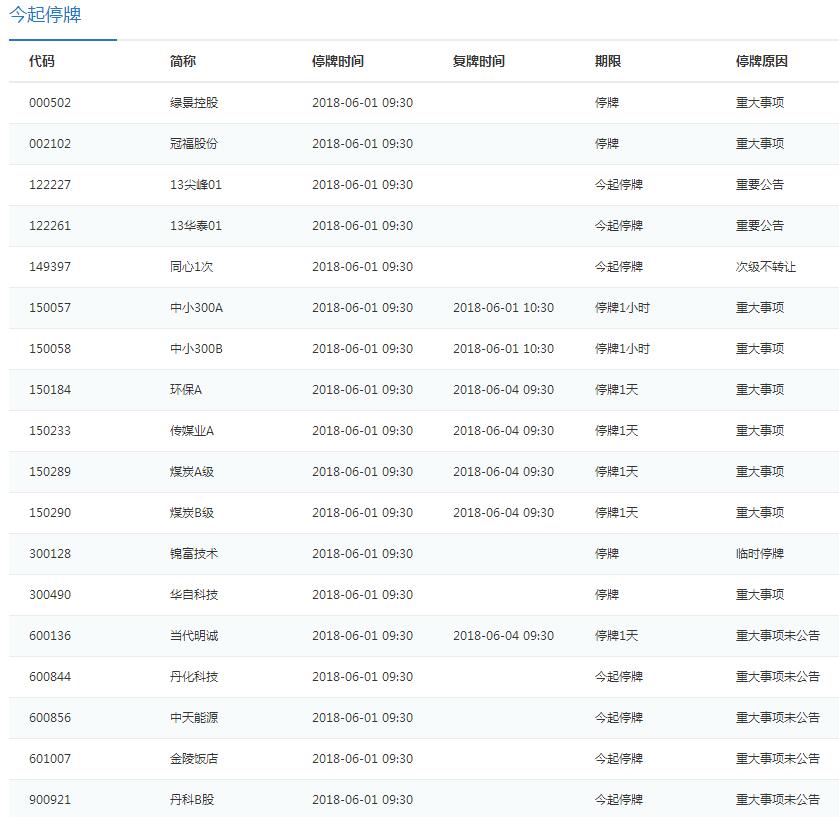Click the 期限 column header

click(x=608, y=61)
